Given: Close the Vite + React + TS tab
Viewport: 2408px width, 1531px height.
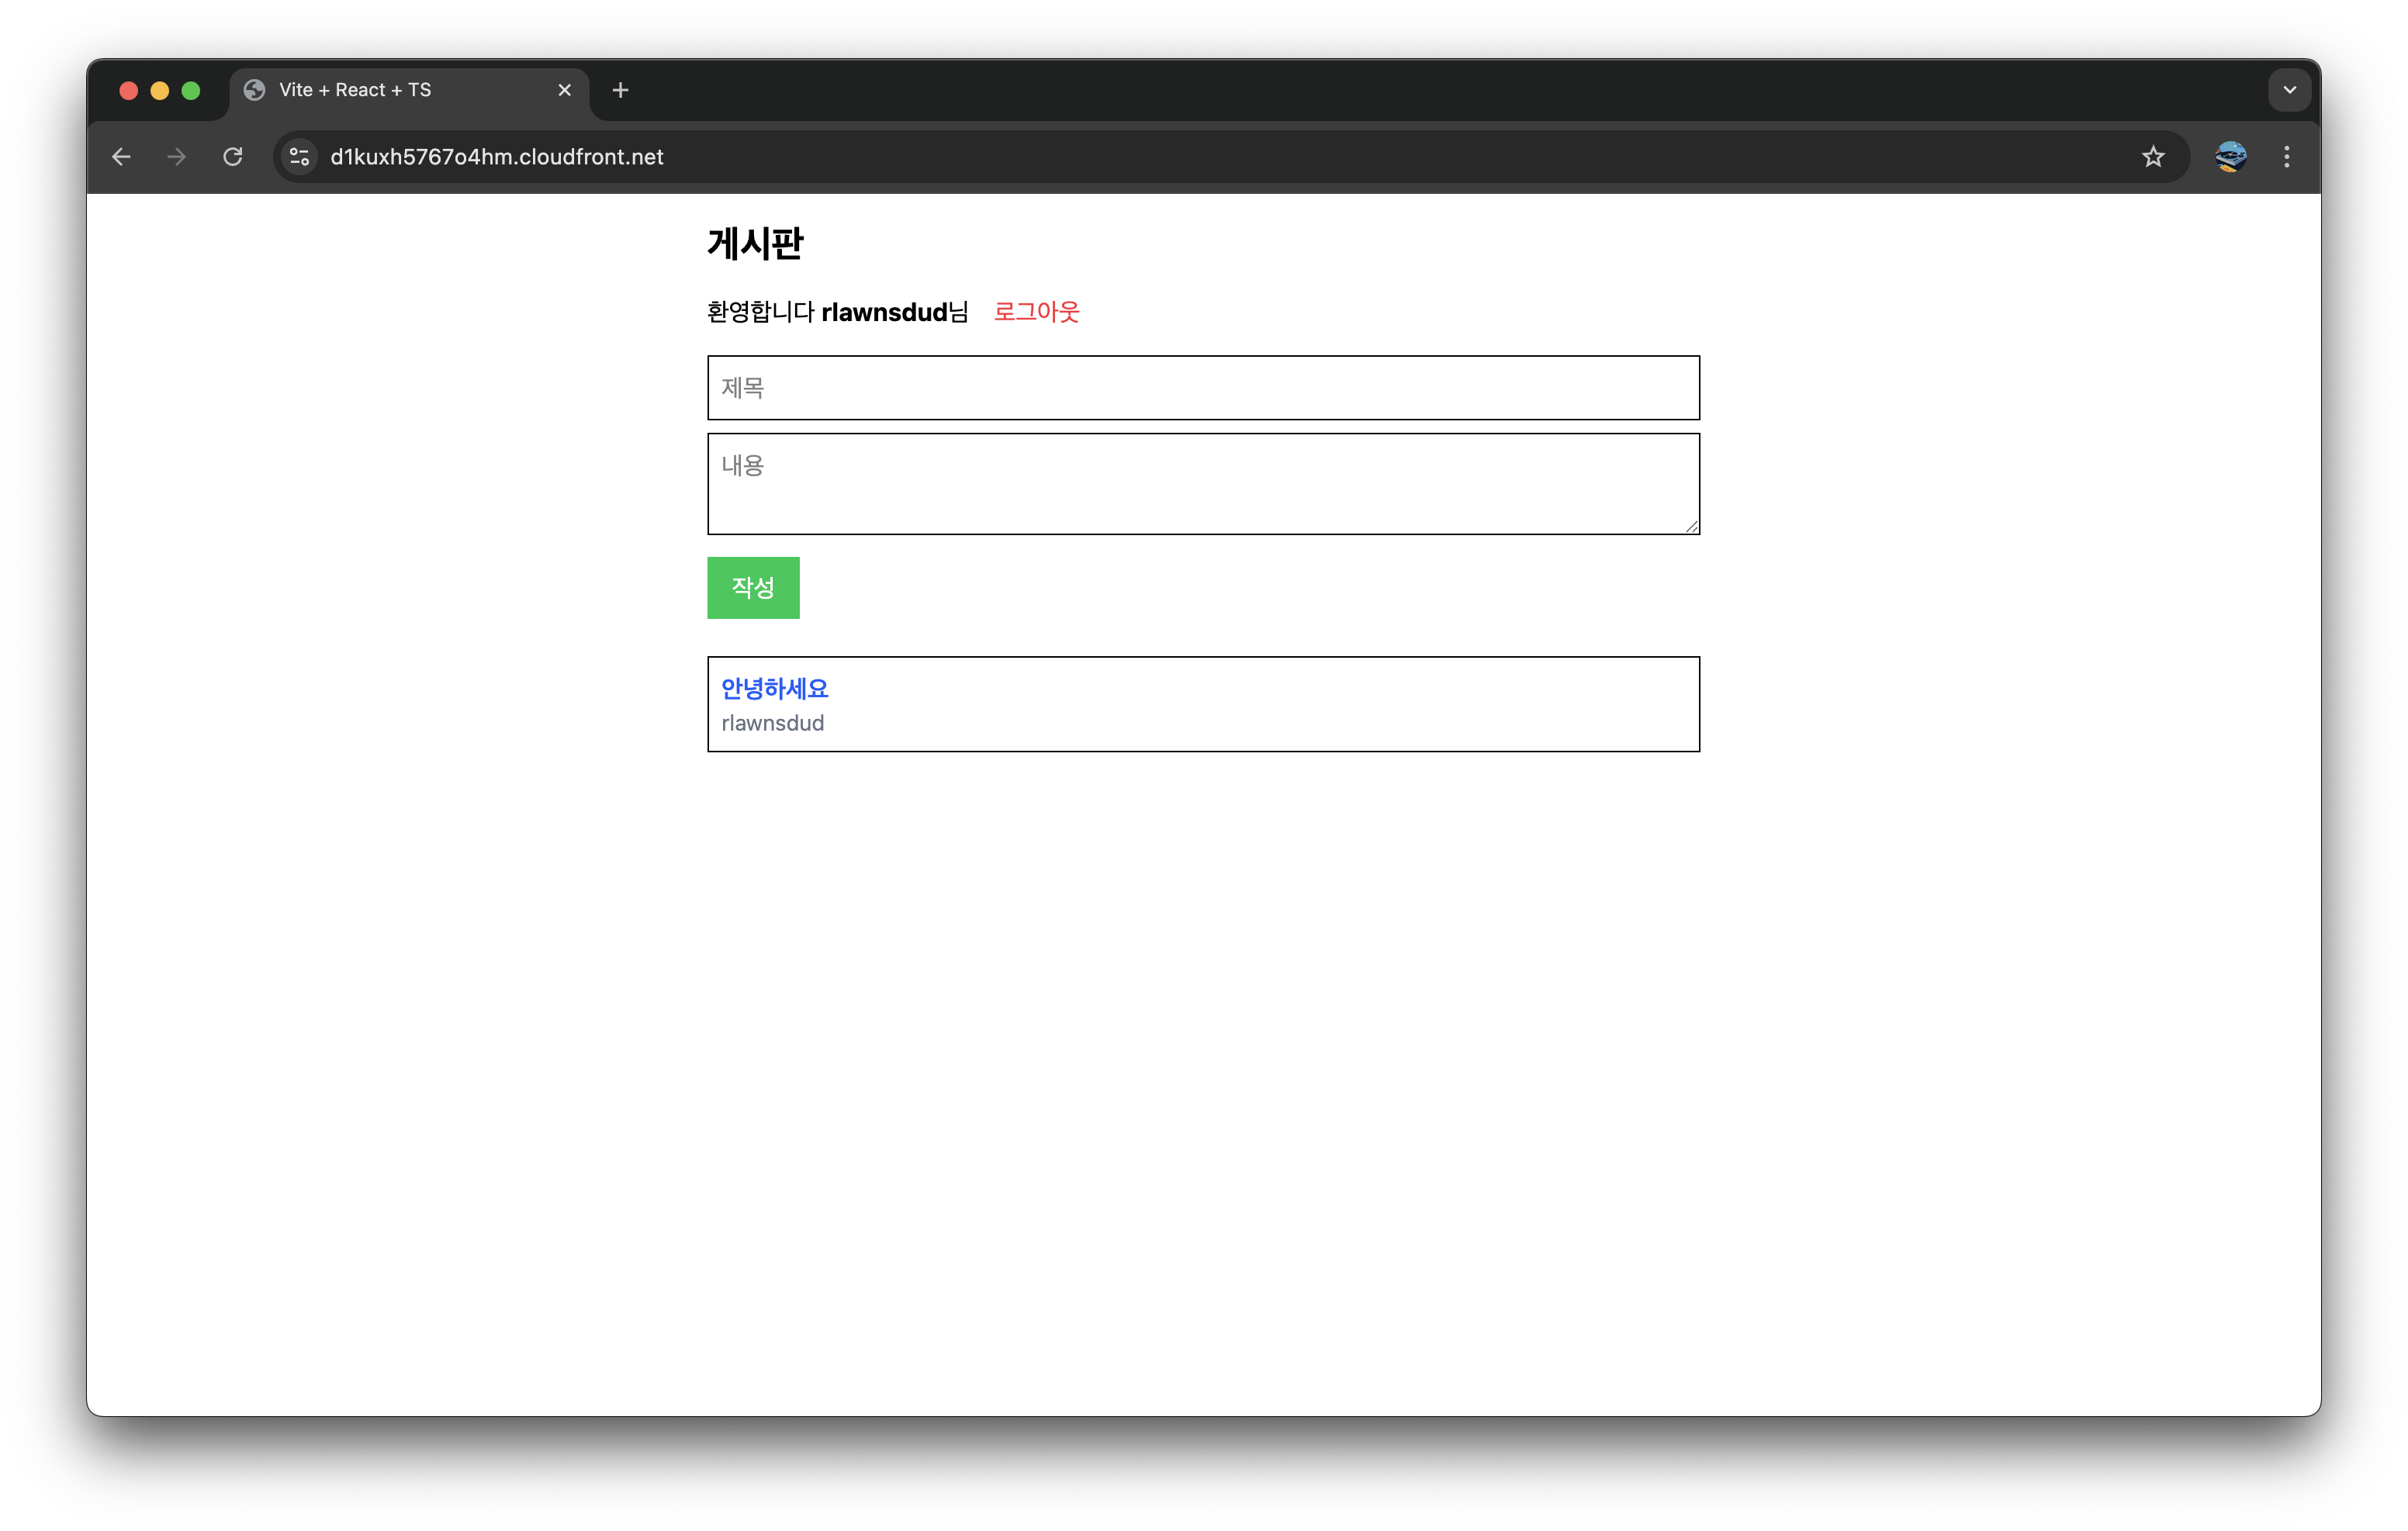Looking at the screenshot, I should [x=565, y=90].
